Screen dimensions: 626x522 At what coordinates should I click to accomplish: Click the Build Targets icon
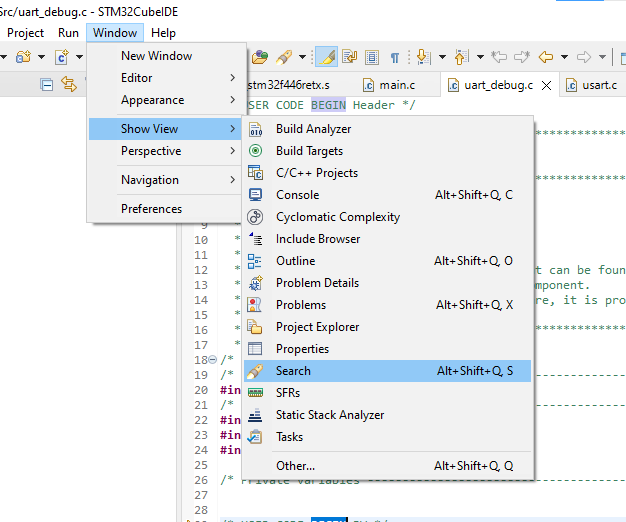point(255,151)
